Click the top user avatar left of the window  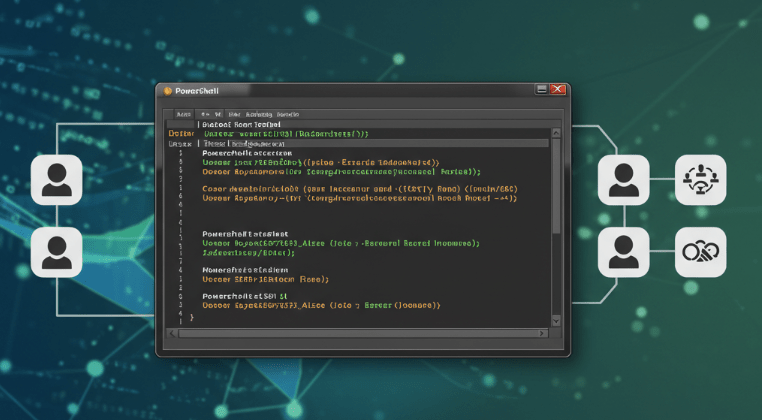click(x=57, y=180)
